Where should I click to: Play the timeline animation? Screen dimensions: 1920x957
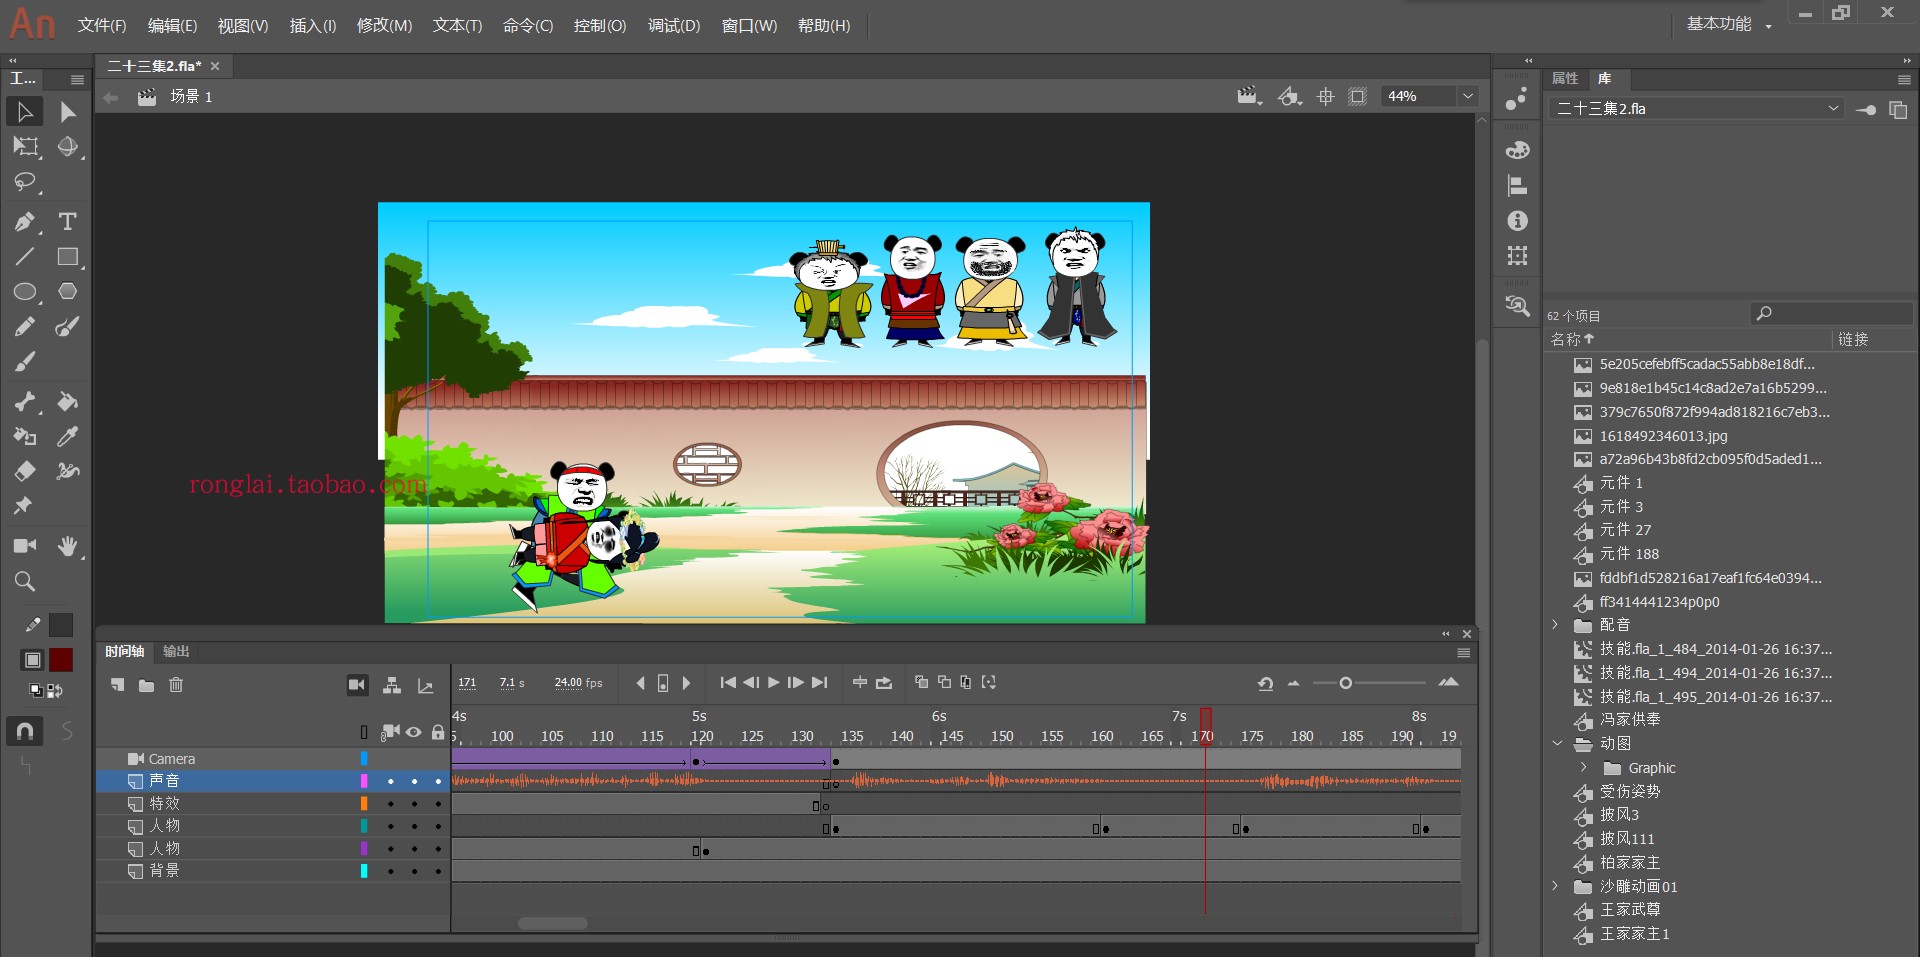(773, 682)
